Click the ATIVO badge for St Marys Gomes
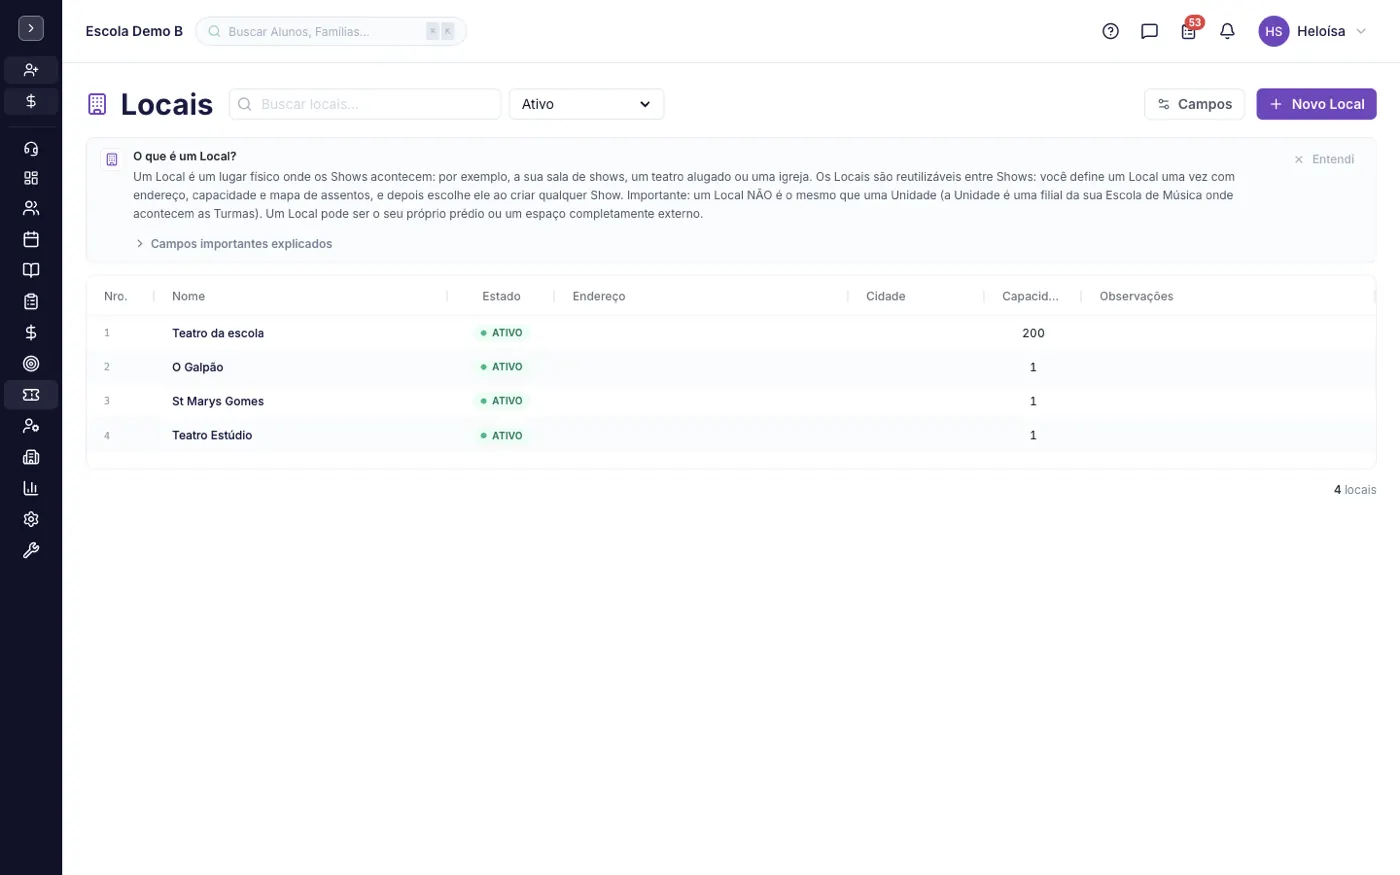The image size is (1400, 875). click(x=501, y=401)
